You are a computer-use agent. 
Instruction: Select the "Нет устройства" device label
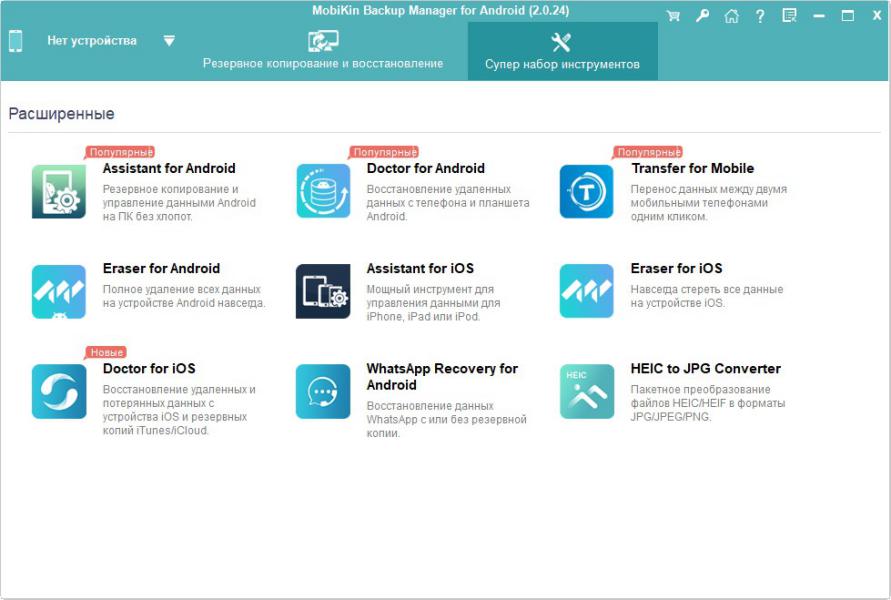tap(92, 41)
